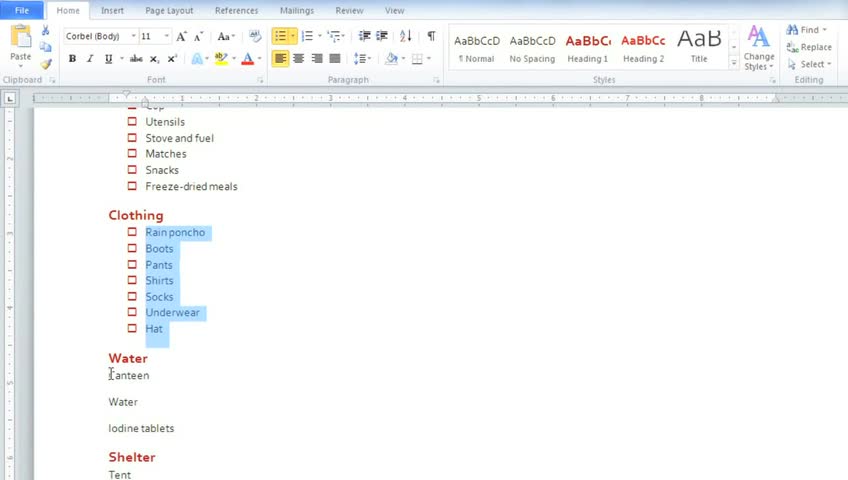Click the tab selector at ruler corner
This screenshot has height=480, width=848.
(x=10, y=98)
